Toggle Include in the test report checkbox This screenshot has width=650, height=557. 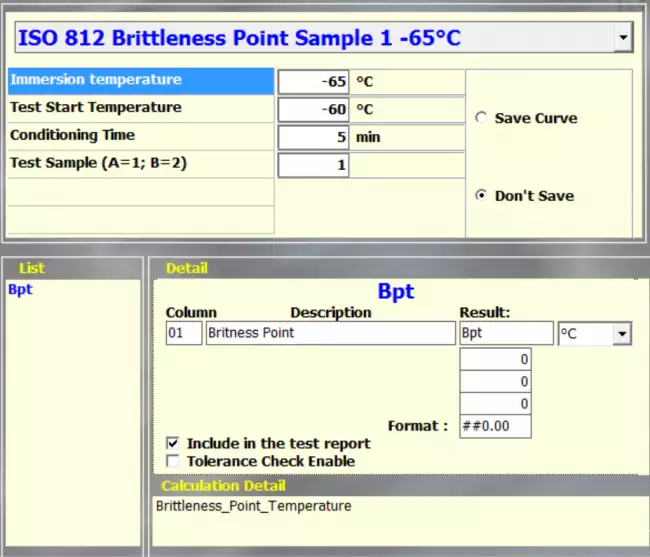pos(173,443)
